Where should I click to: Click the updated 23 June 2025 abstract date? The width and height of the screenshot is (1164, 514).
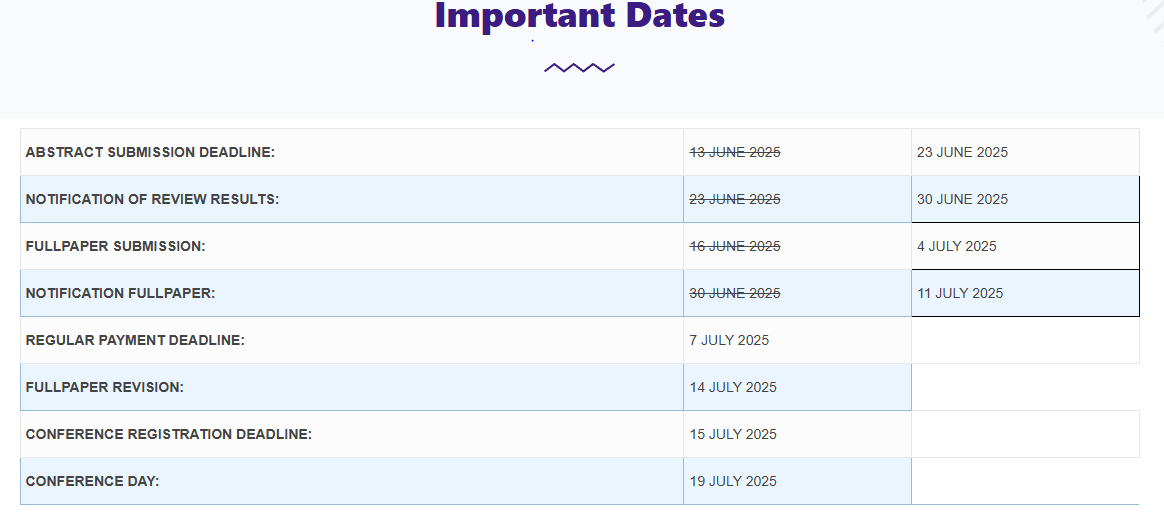pos(962,152)
